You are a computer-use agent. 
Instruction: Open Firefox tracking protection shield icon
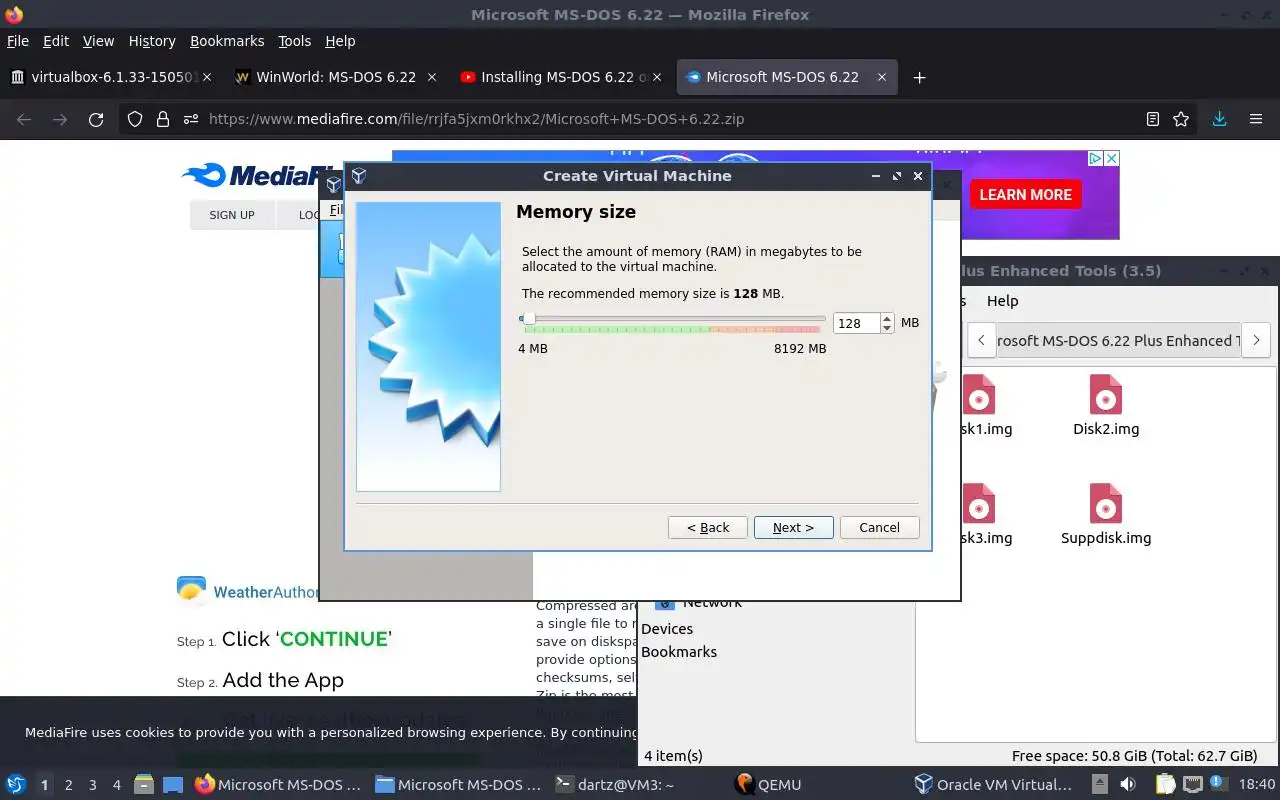pyautogui.click(x=135, y=119)
